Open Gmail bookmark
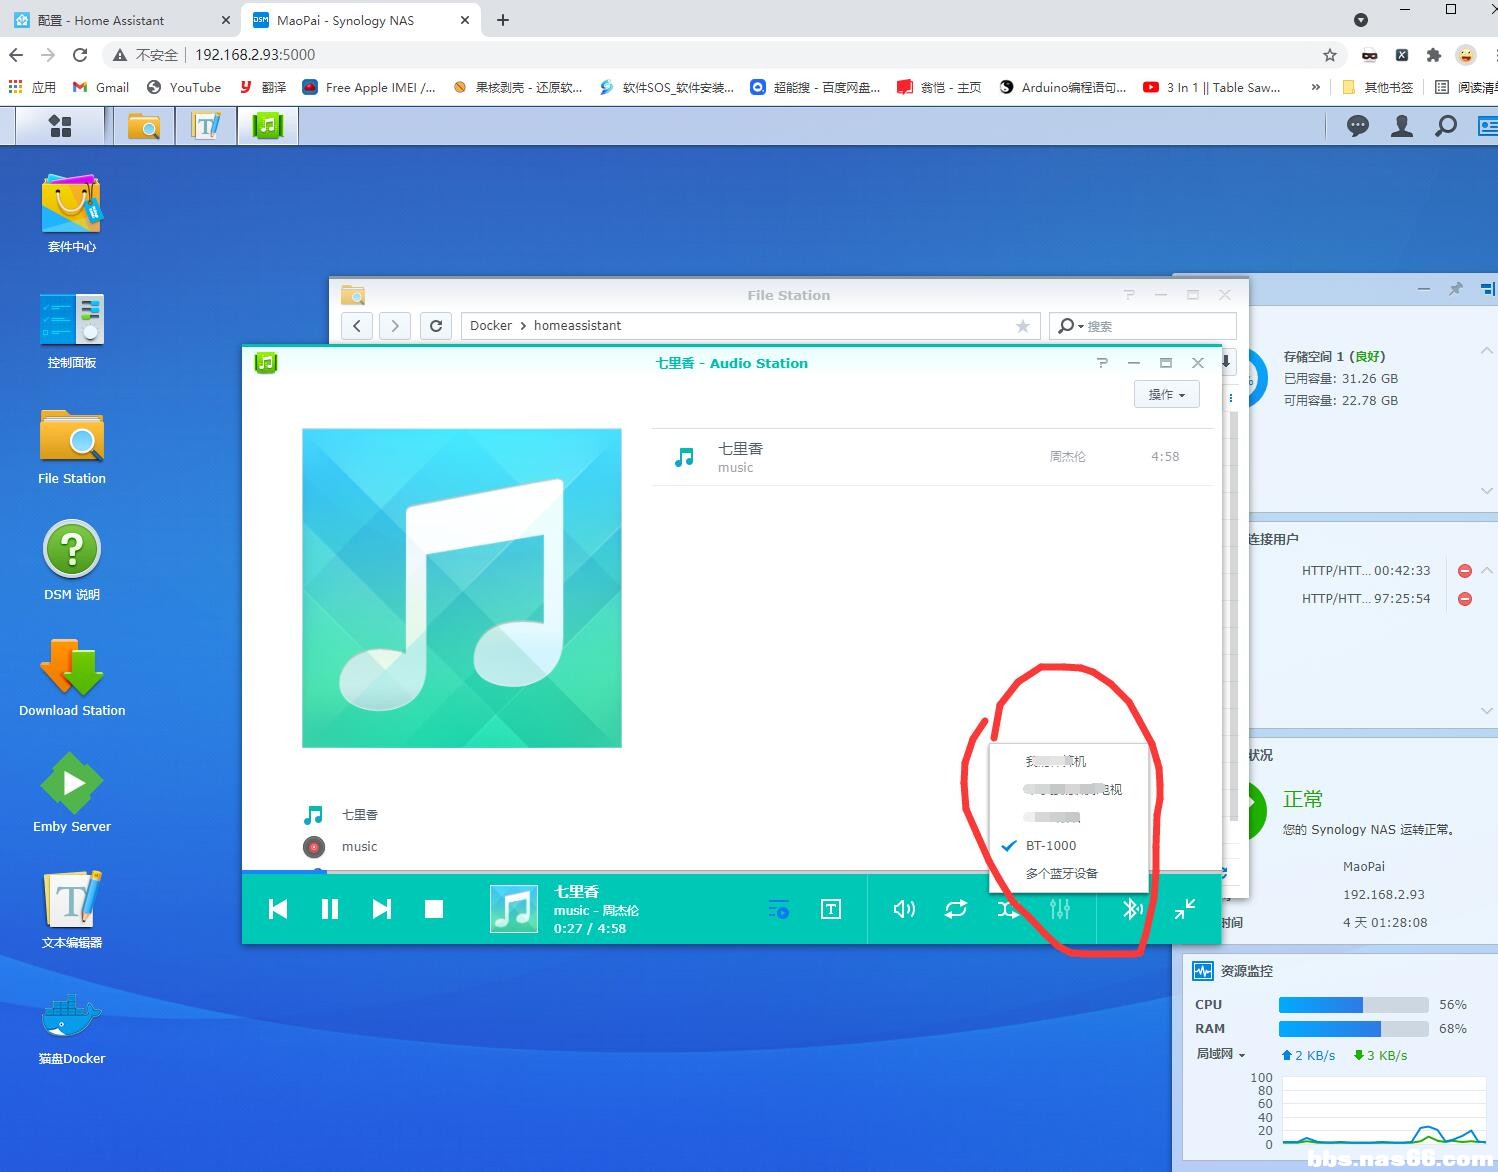The image size is (1498, 1172). 101,87
